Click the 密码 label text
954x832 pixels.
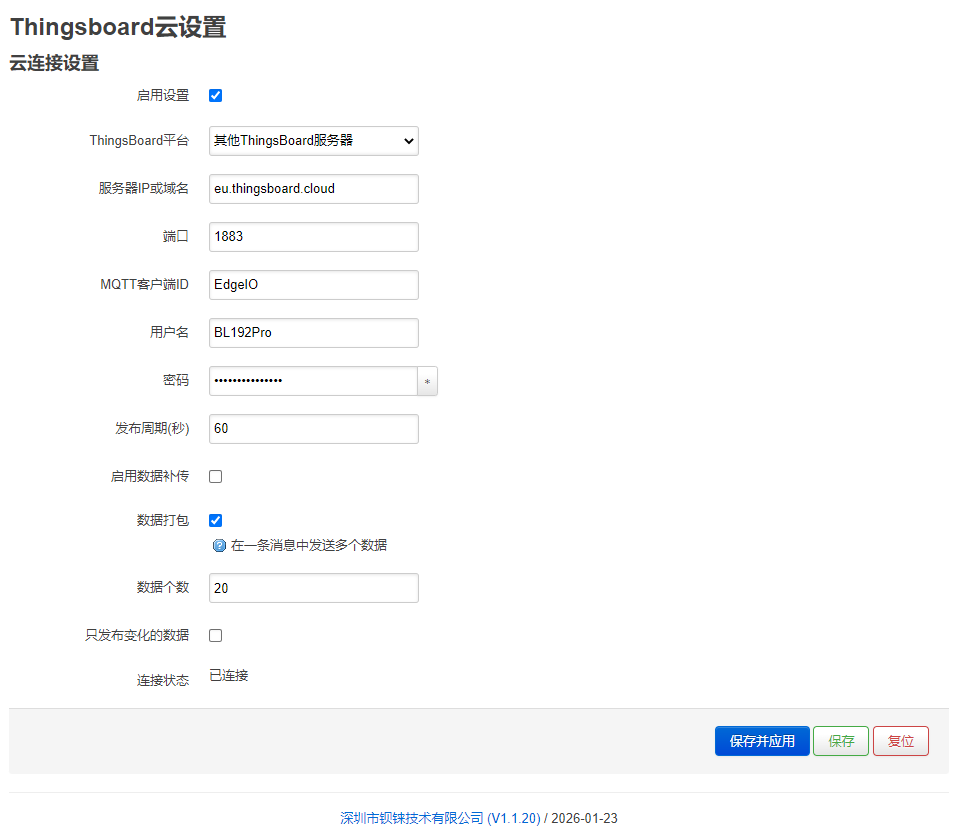(176, 381)
